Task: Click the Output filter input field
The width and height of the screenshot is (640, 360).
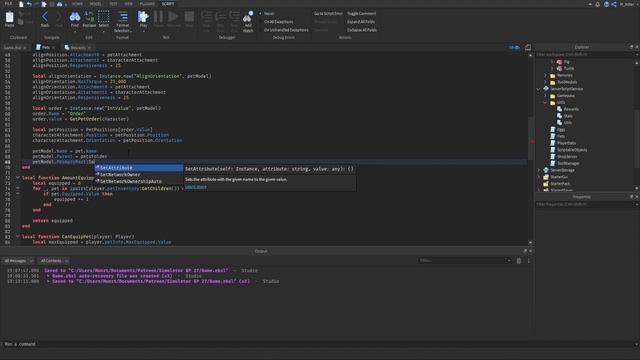Action: click(465, 260)
